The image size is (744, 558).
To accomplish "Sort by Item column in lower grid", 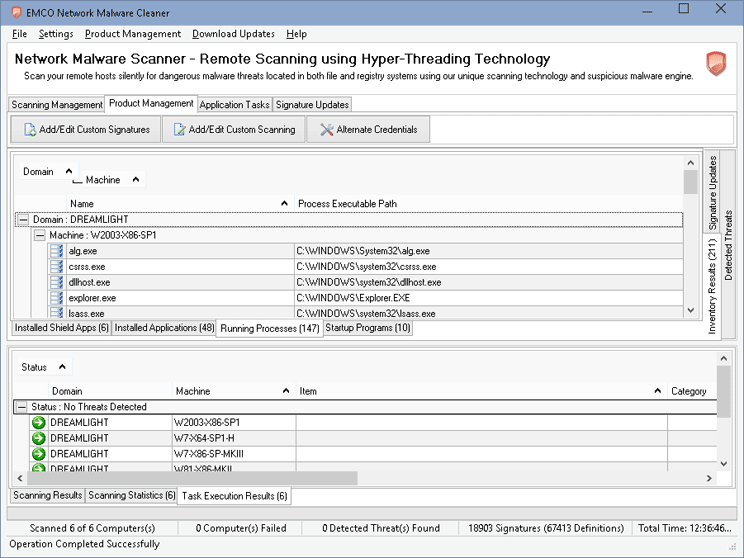I will 481,391.
